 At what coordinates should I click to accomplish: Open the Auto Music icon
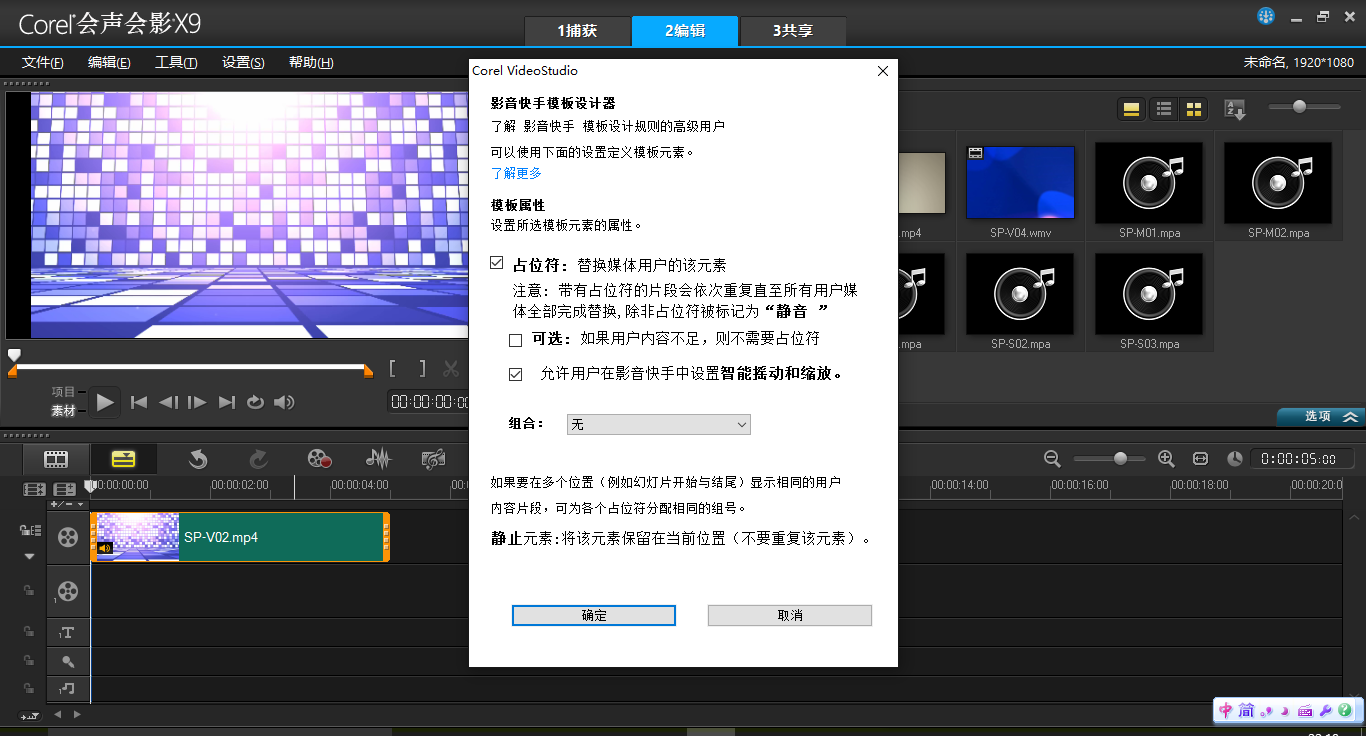point(434,459)
